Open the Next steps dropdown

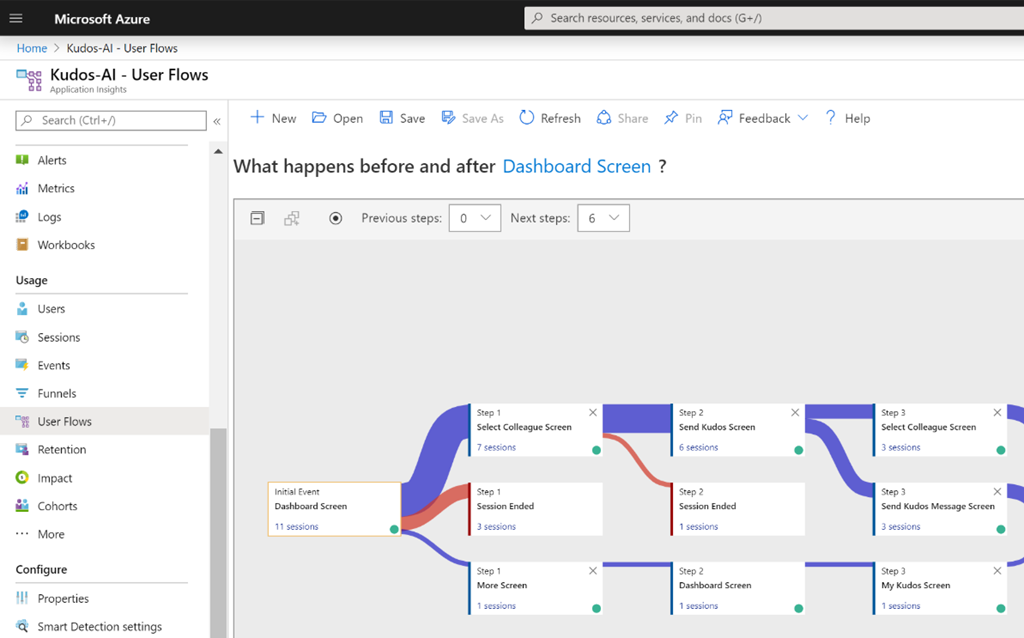point(603,218)
